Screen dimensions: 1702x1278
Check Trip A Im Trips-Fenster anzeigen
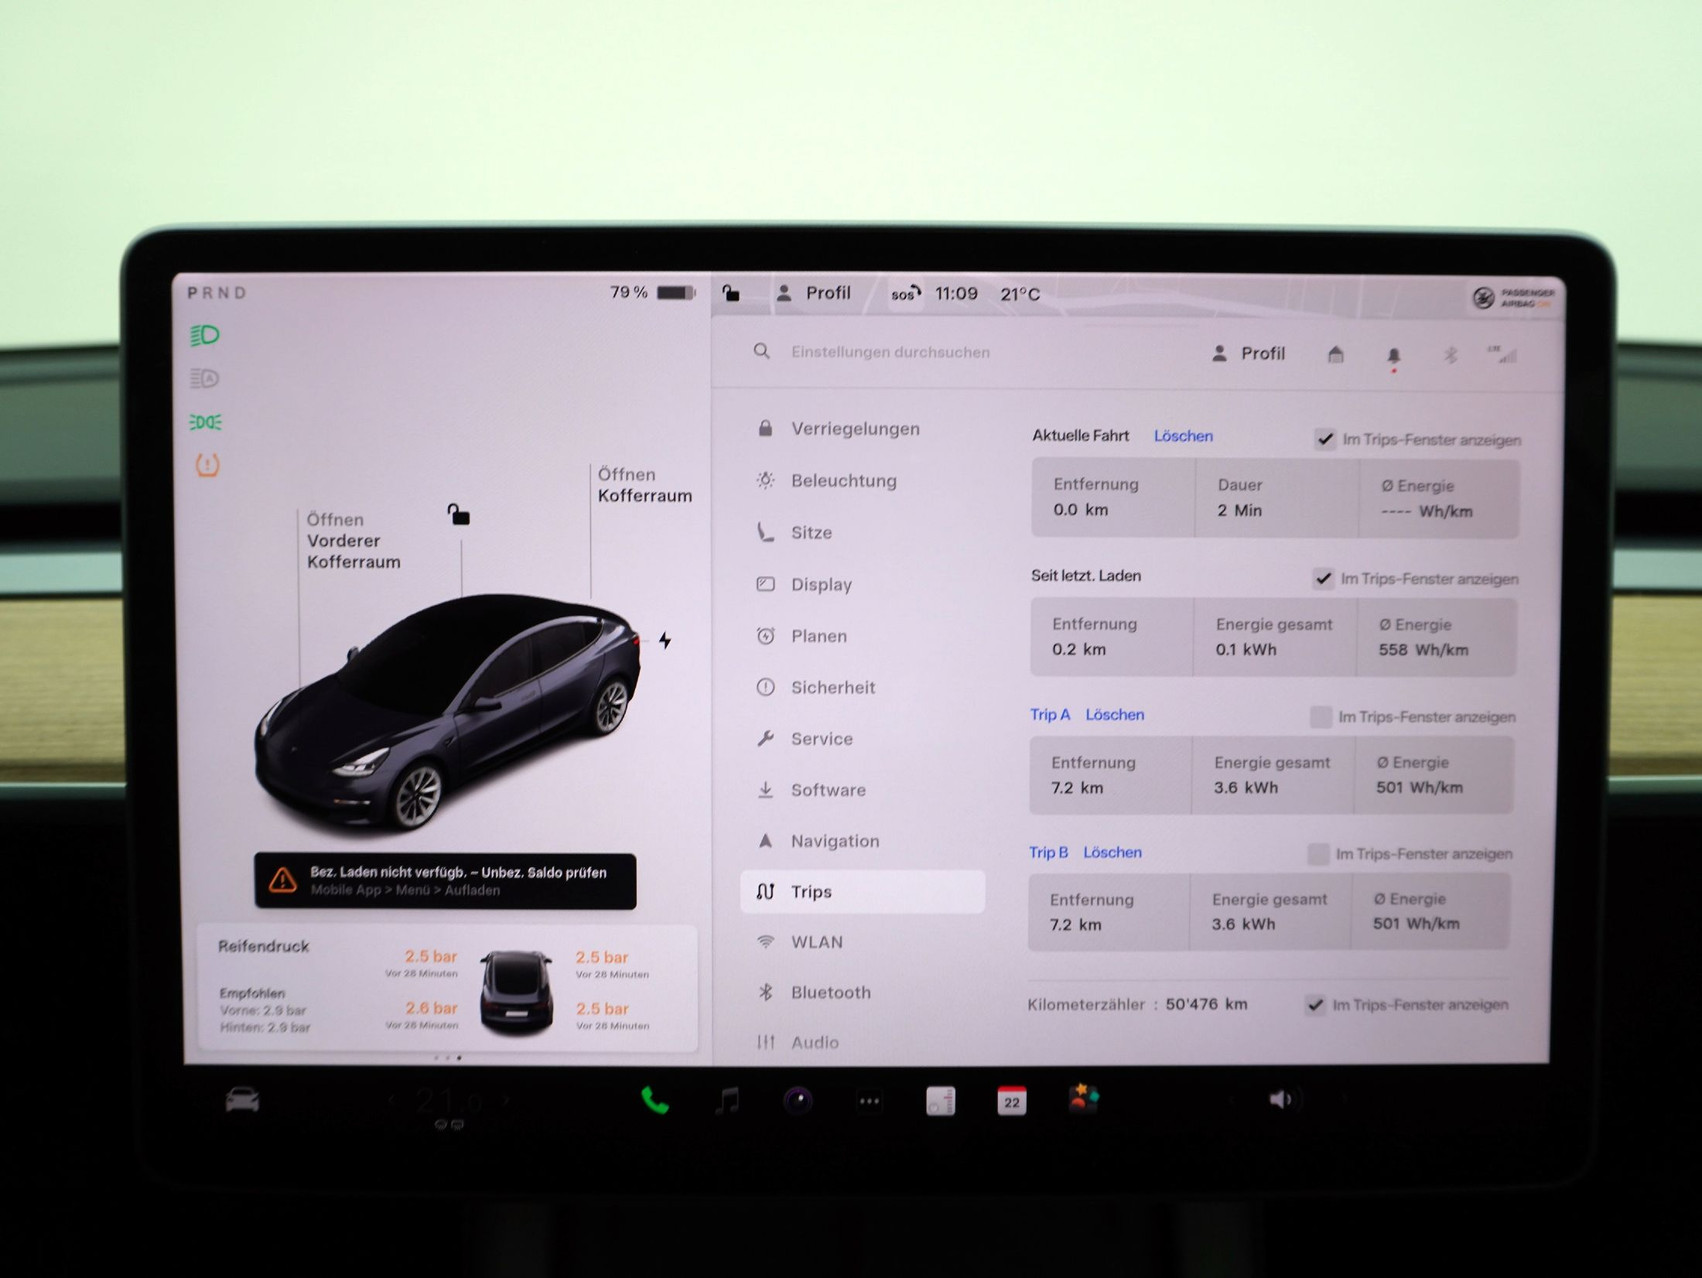1321,716
